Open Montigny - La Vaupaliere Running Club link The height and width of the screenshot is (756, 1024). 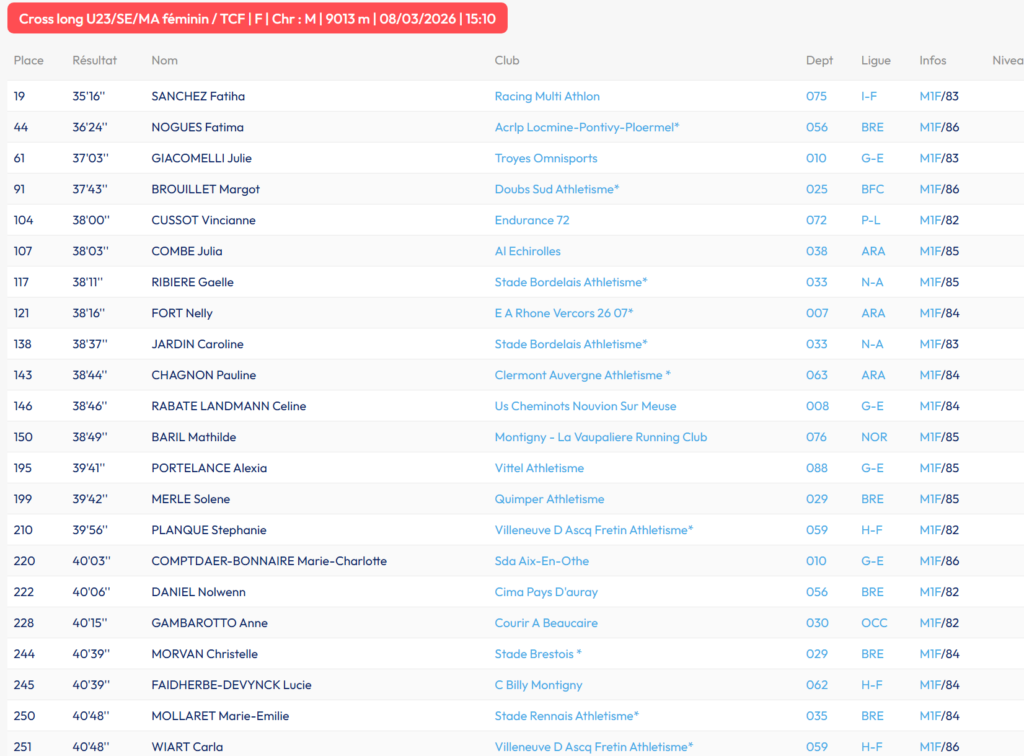point(601,438)
